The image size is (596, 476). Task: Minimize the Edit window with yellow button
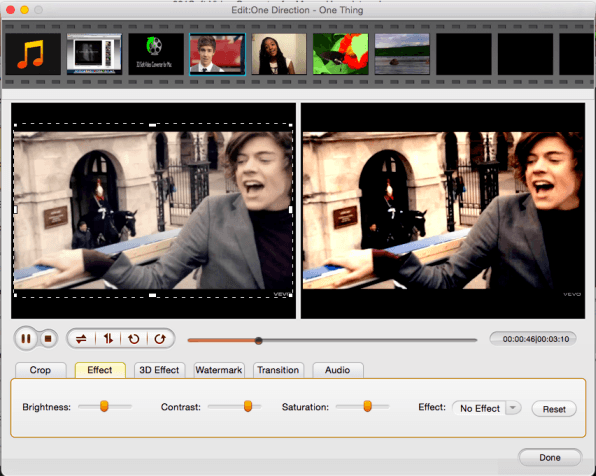pos(25,10)
